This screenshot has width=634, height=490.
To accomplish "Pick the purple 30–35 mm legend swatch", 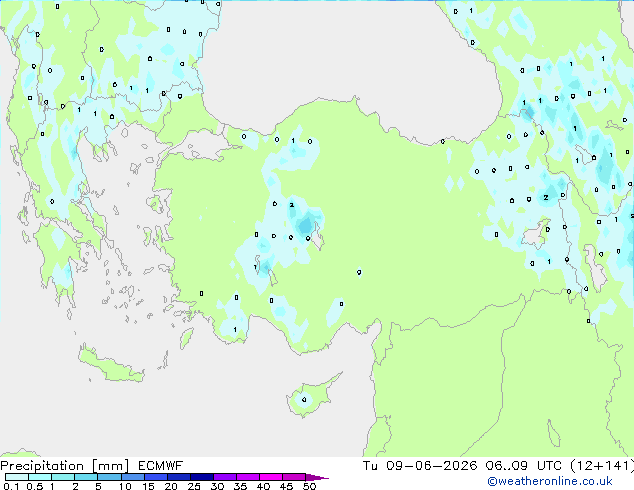I will pyautogui.click(x=225, y=477).
